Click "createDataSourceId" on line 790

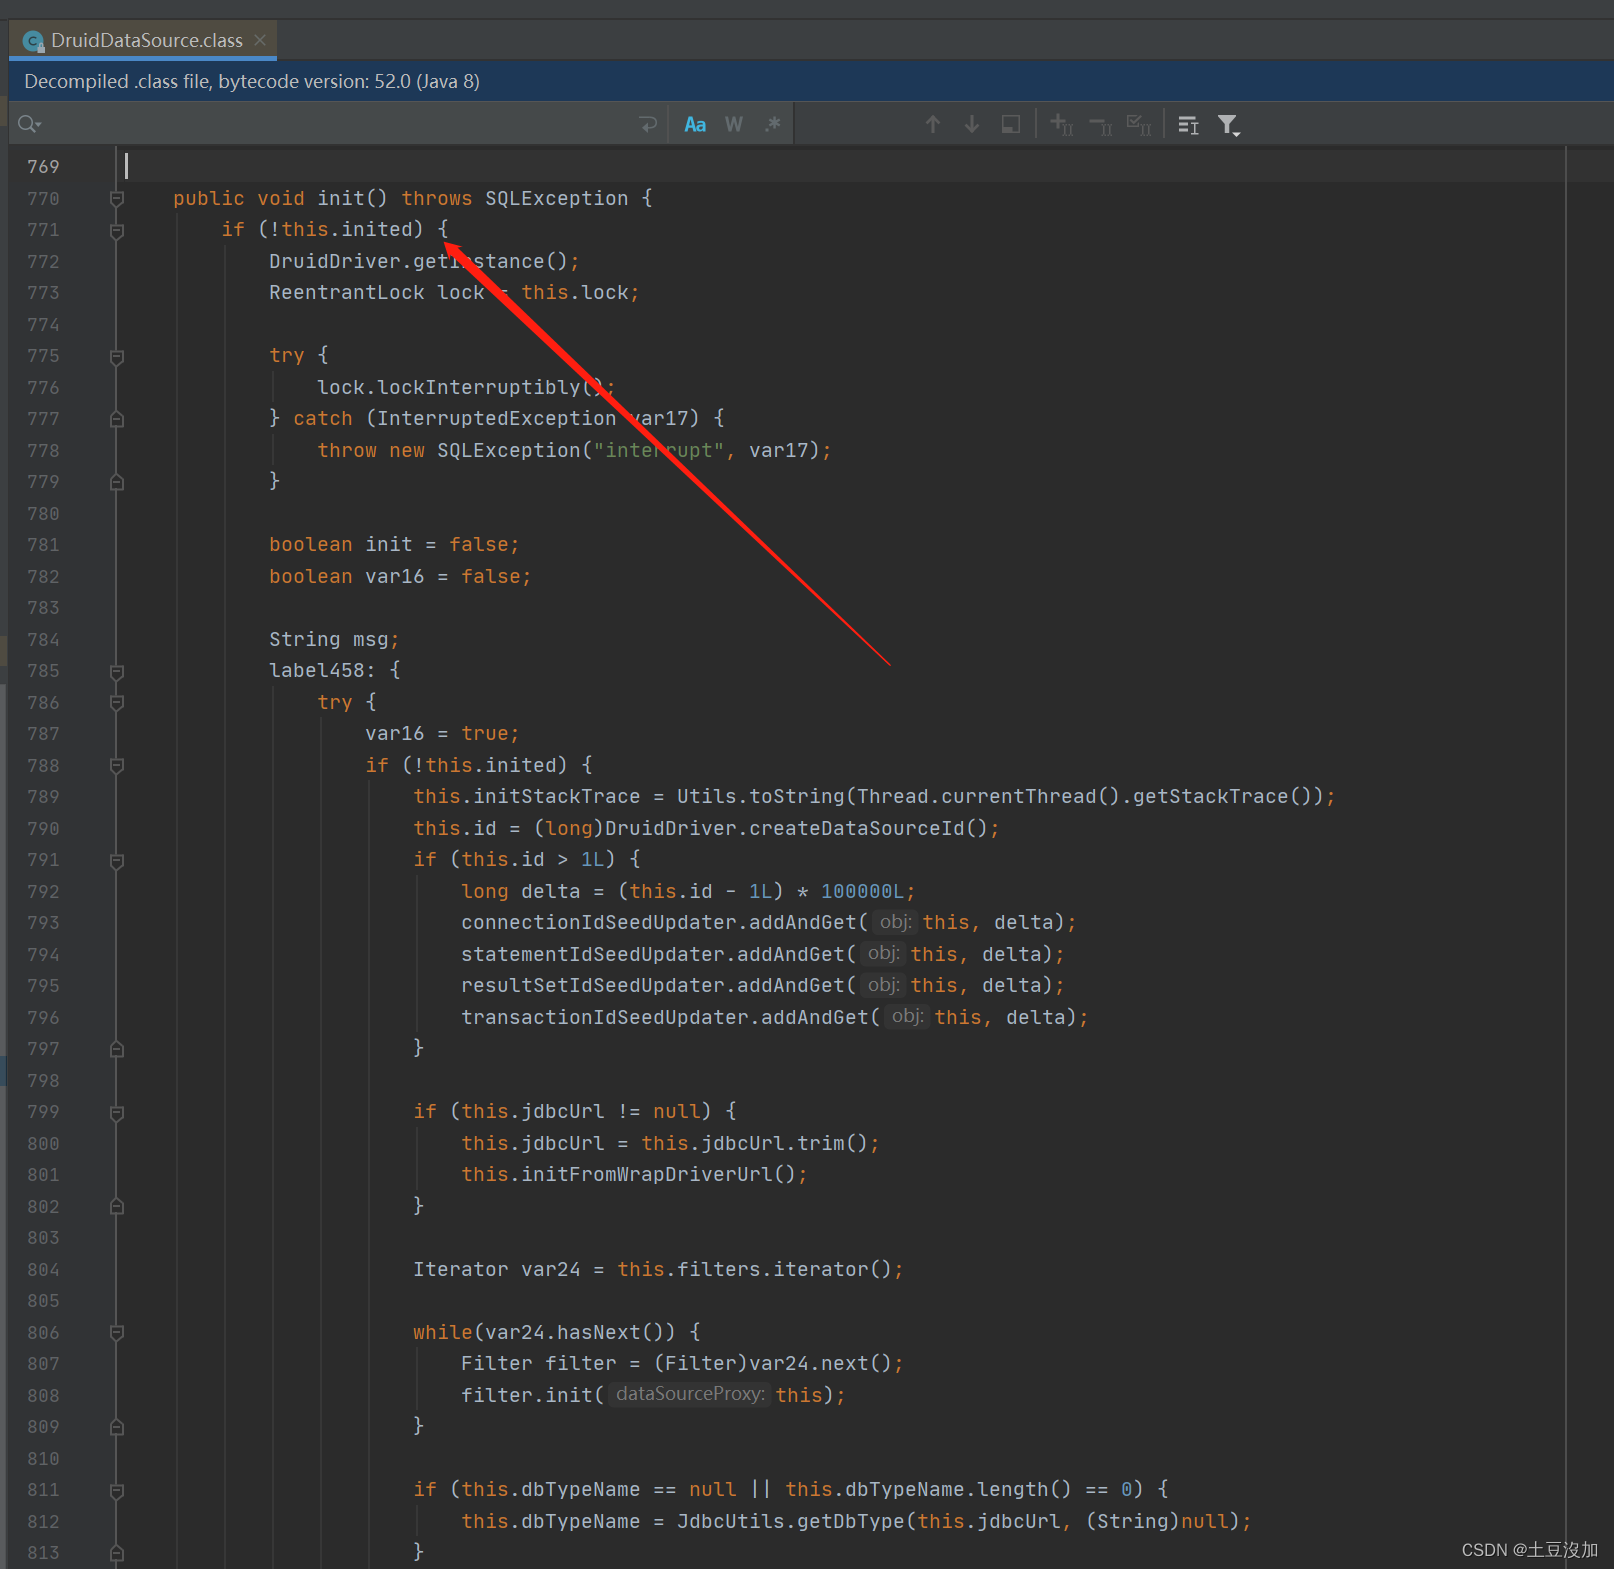pos(857,828)
